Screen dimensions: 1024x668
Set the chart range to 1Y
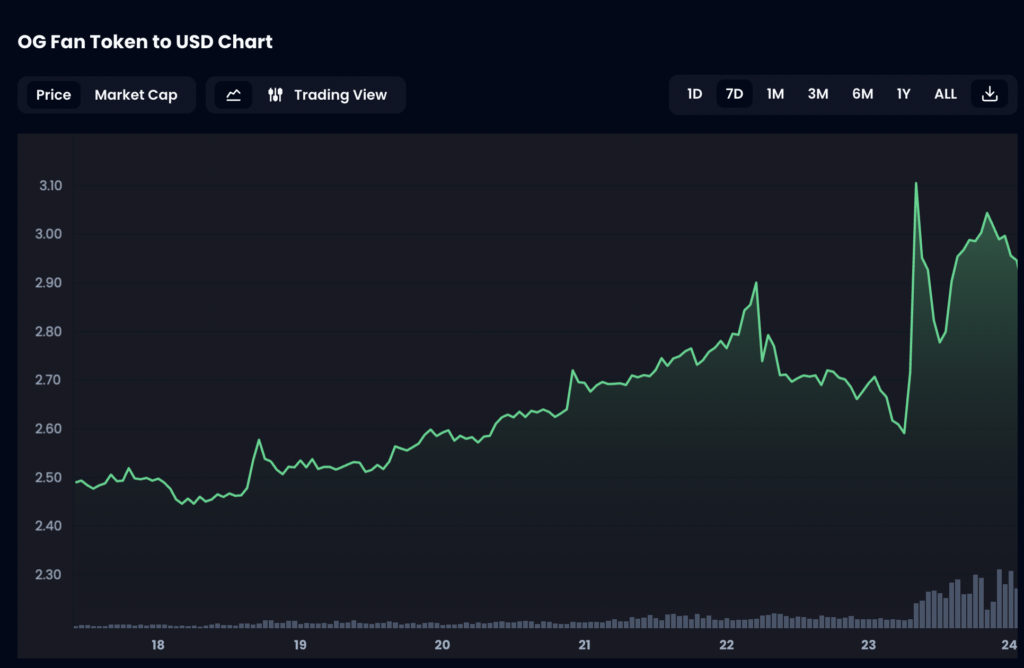(903, 94)
